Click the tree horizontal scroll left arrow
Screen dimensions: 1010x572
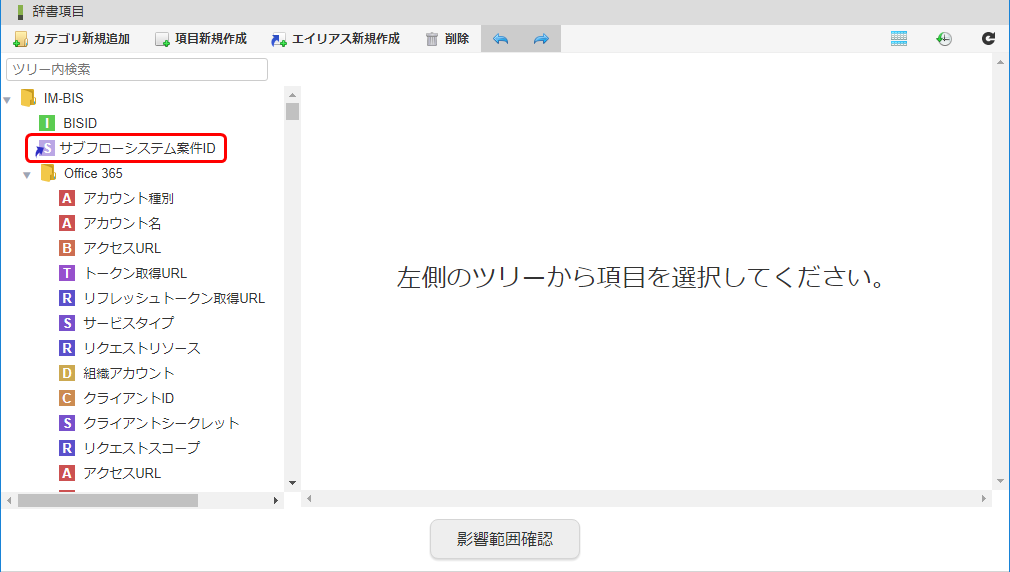pos(9,500)
